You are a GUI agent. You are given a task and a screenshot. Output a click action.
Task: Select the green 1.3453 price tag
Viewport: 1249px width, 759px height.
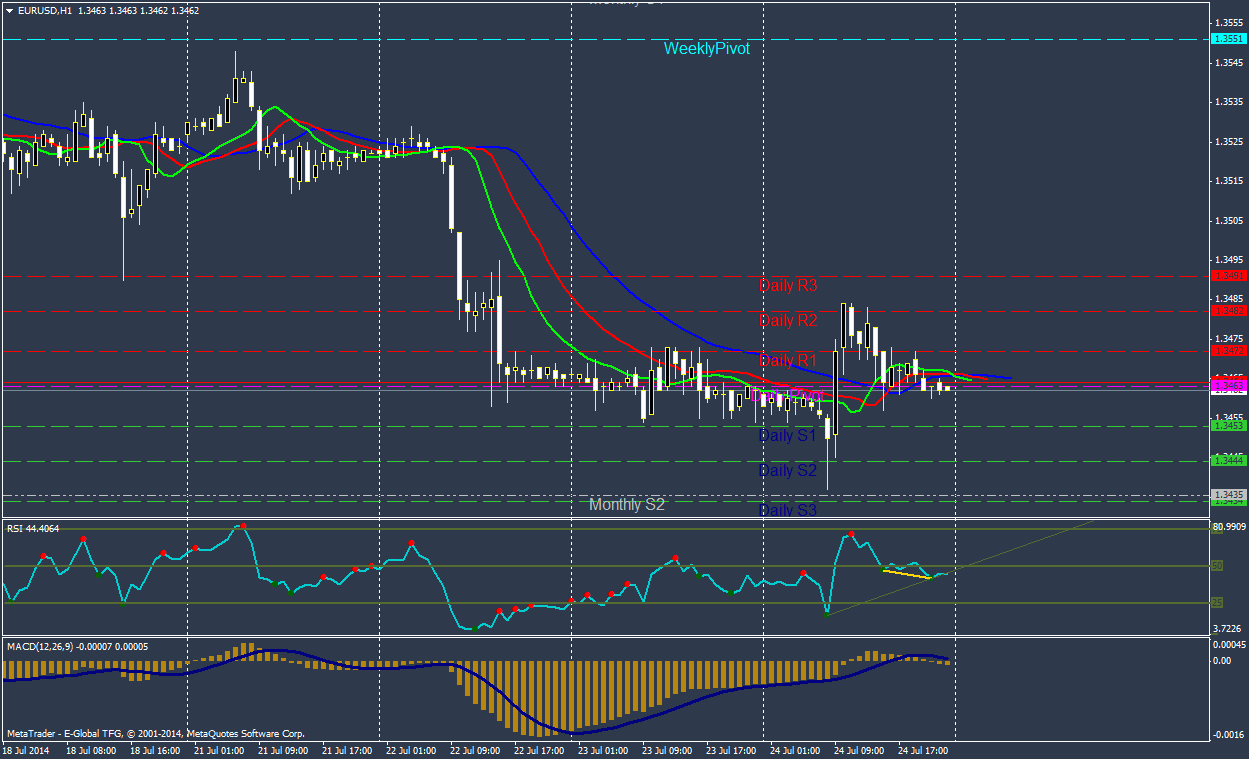coord(1228,426)
